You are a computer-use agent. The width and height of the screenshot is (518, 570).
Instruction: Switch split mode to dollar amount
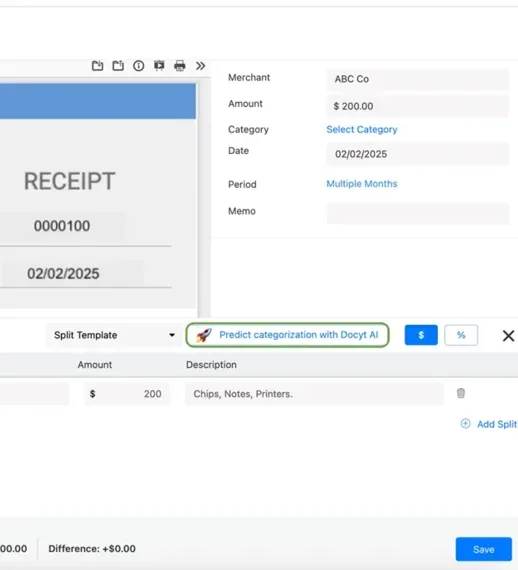click(421, 335)
